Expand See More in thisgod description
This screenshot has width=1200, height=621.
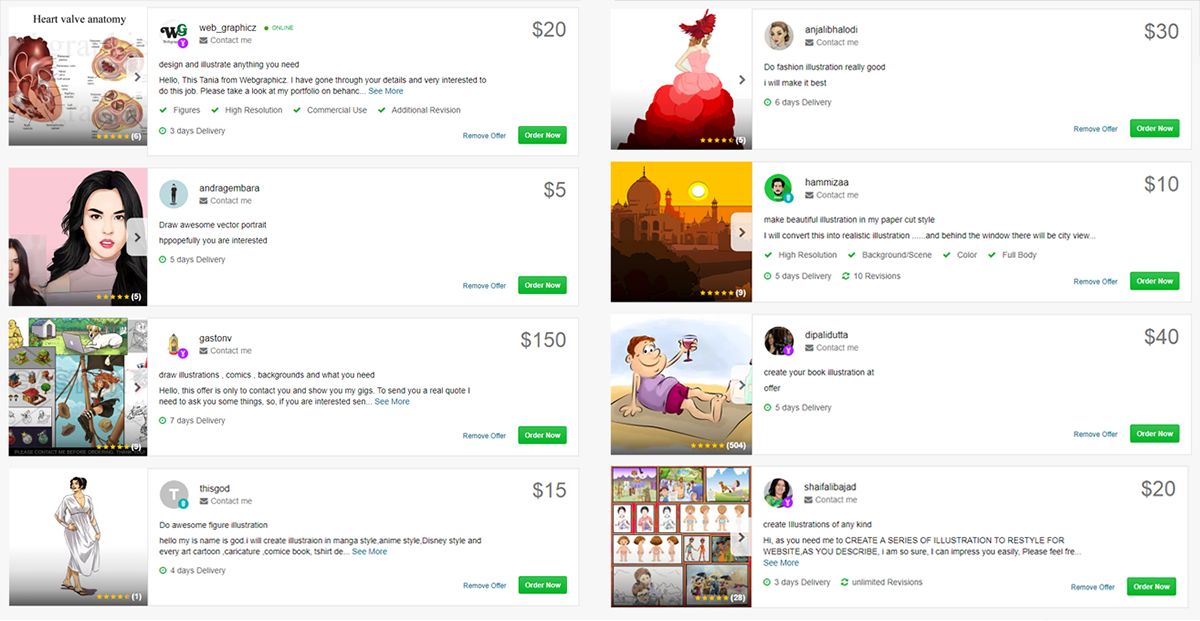pos(369,552)
